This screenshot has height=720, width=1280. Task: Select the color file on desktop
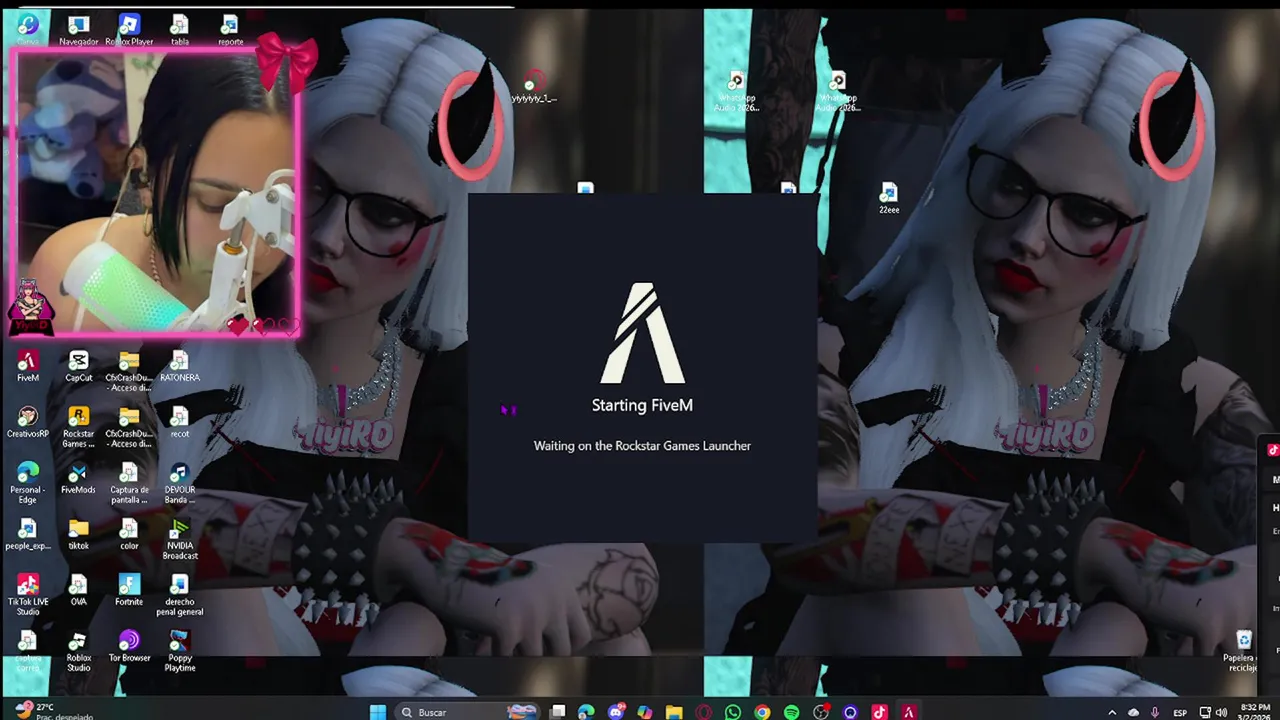pyautogui.click(x=129, y=534)
